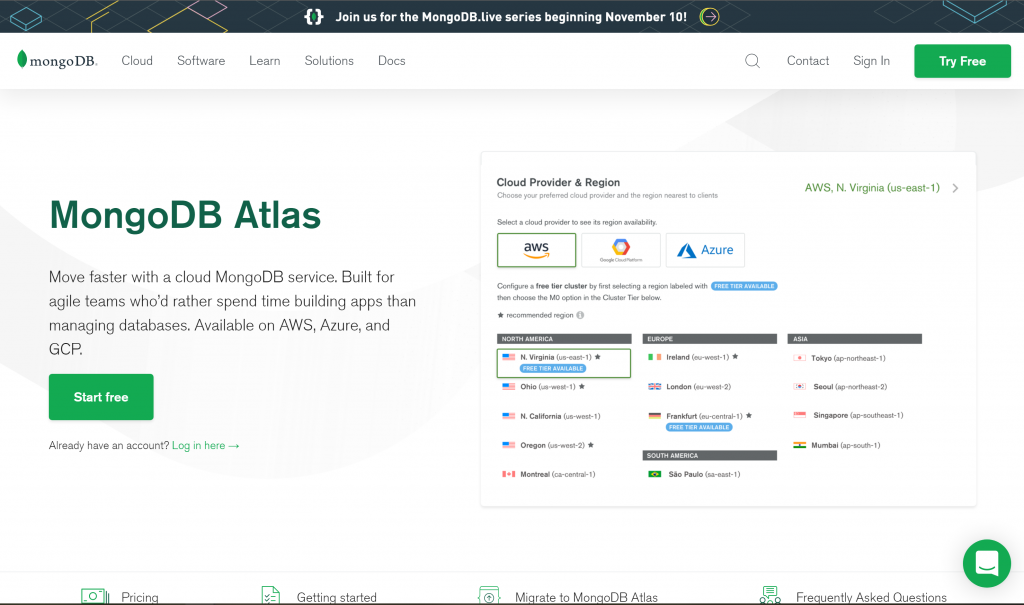Screen dimensions: 1024x605
Task: Click the MongoDB leaf logo
Action: [57, 60]
